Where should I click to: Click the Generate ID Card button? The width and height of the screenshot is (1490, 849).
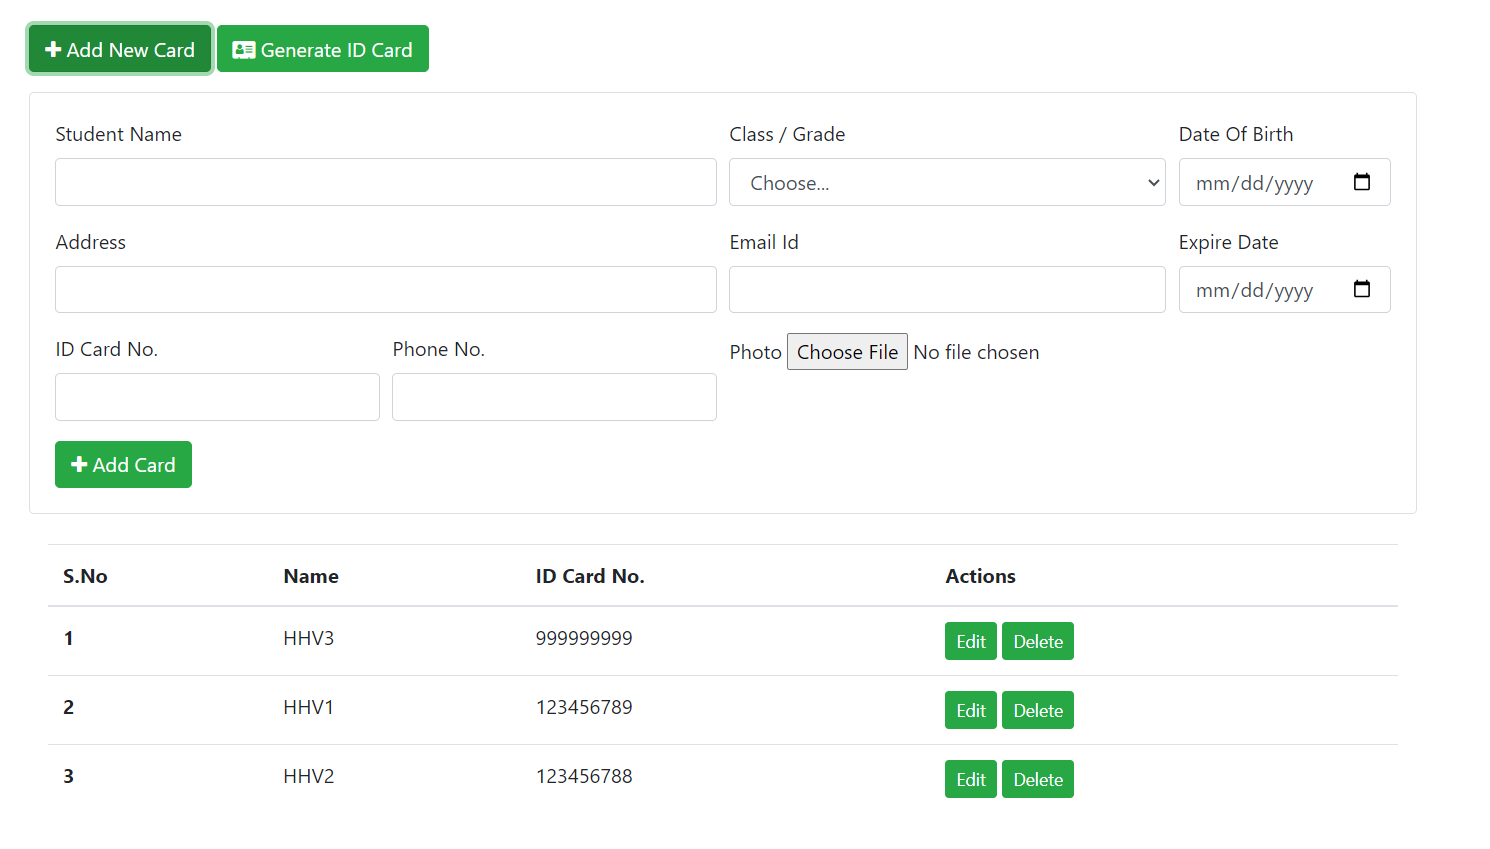(x=322, y=50)
